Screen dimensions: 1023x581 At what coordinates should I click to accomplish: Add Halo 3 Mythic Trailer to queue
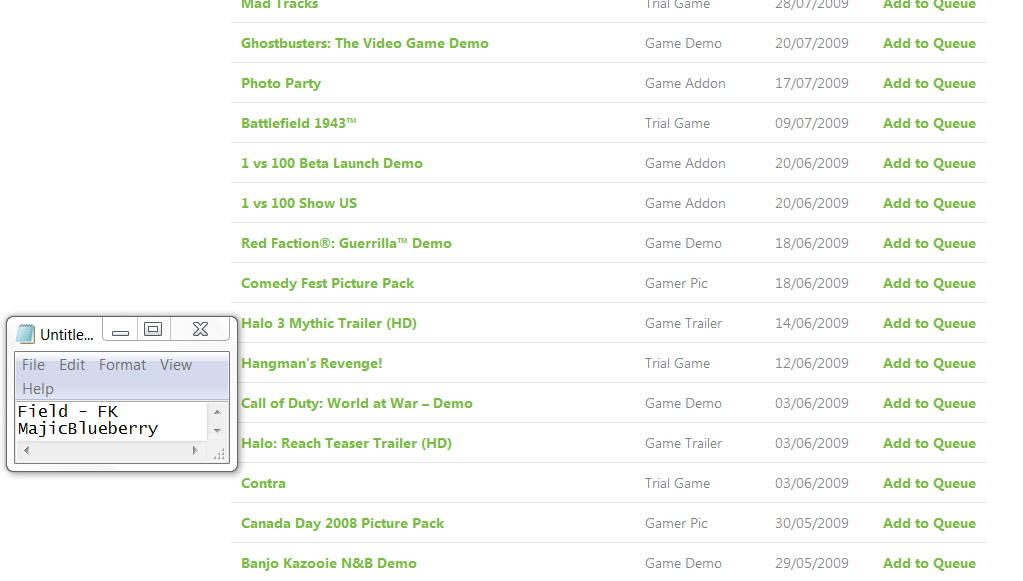(929, 323)
